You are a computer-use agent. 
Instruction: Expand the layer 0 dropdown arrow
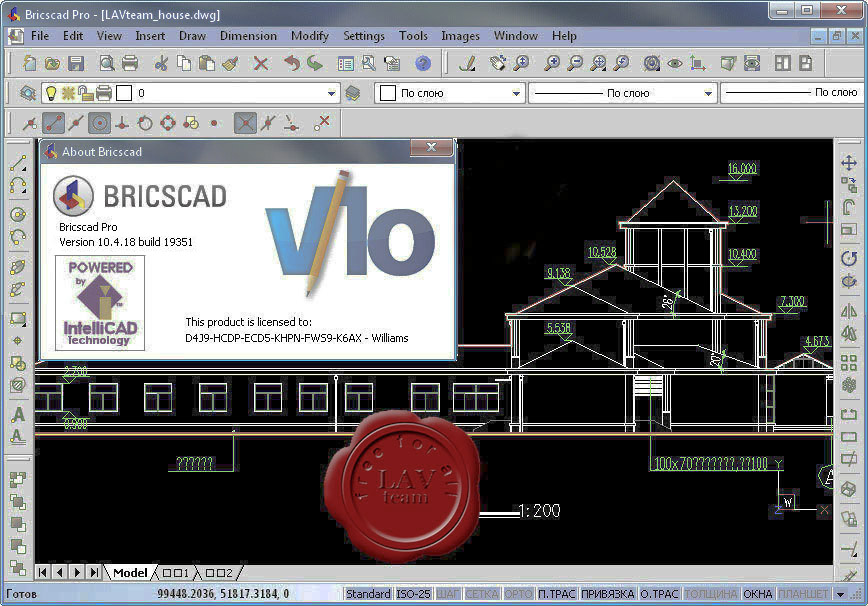pyautogui.click(x=331, y=93)
